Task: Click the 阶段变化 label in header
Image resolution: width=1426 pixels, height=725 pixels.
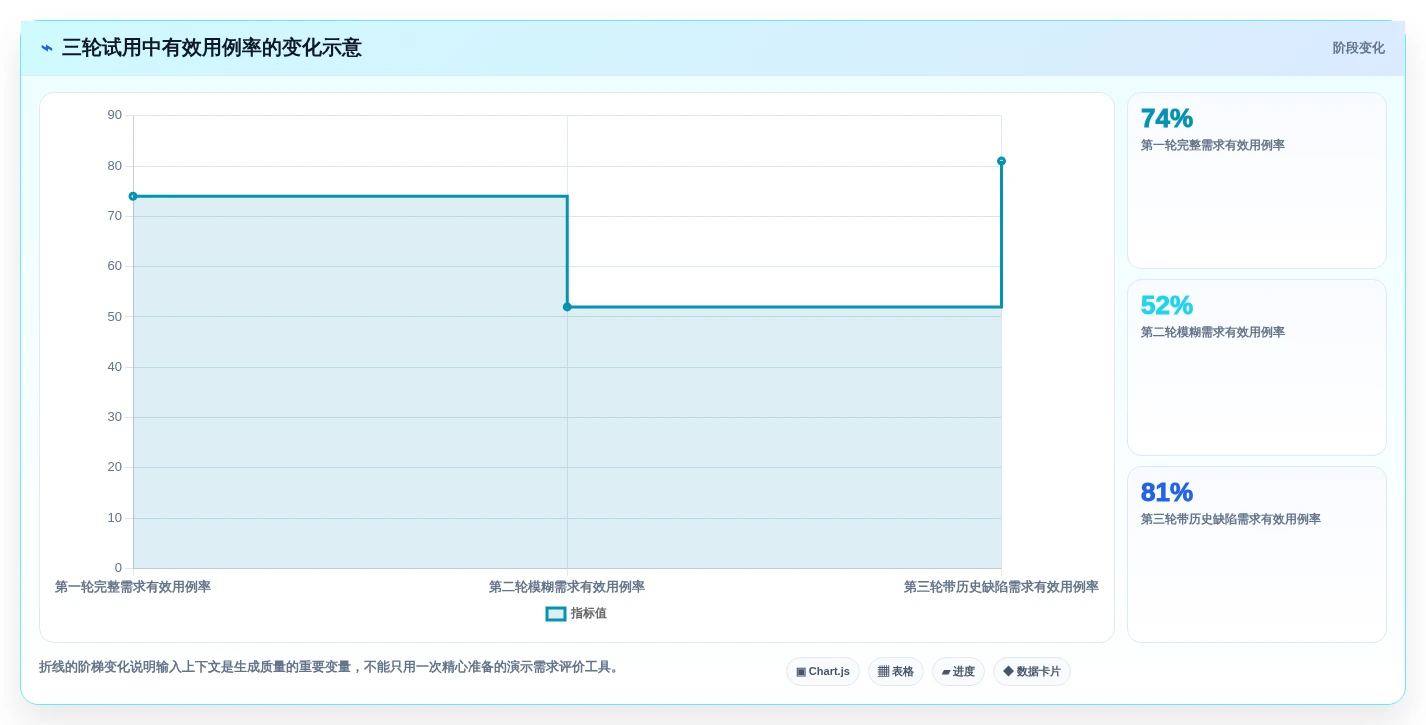Action: [x=1358, y=48]
